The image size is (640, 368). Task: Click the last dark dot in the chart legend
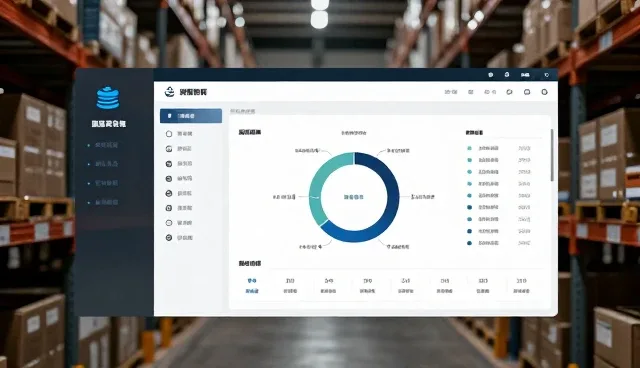[x=469, y=243]
